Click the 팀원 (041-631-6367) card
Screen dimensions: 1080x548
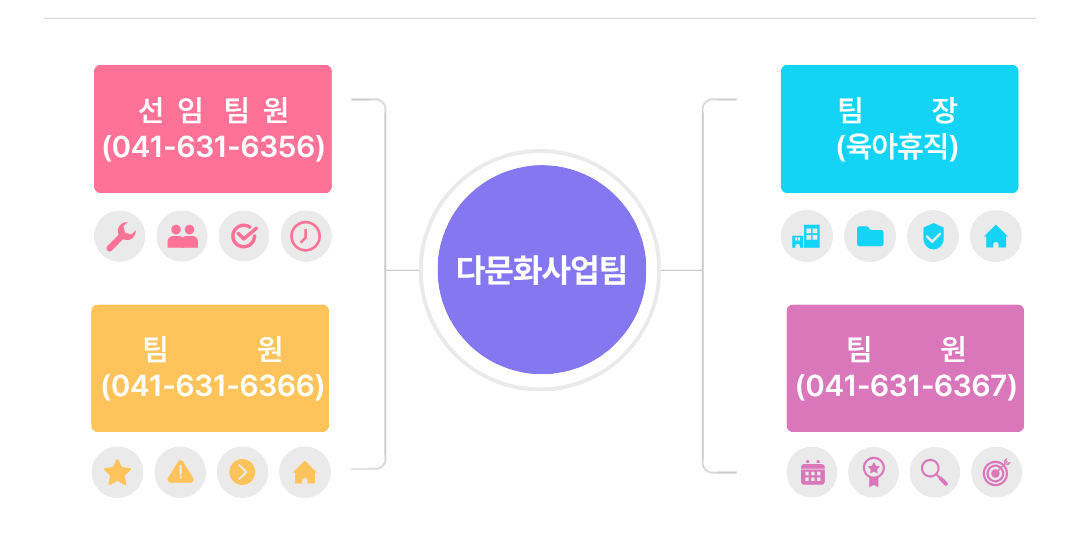coord(905,368)
